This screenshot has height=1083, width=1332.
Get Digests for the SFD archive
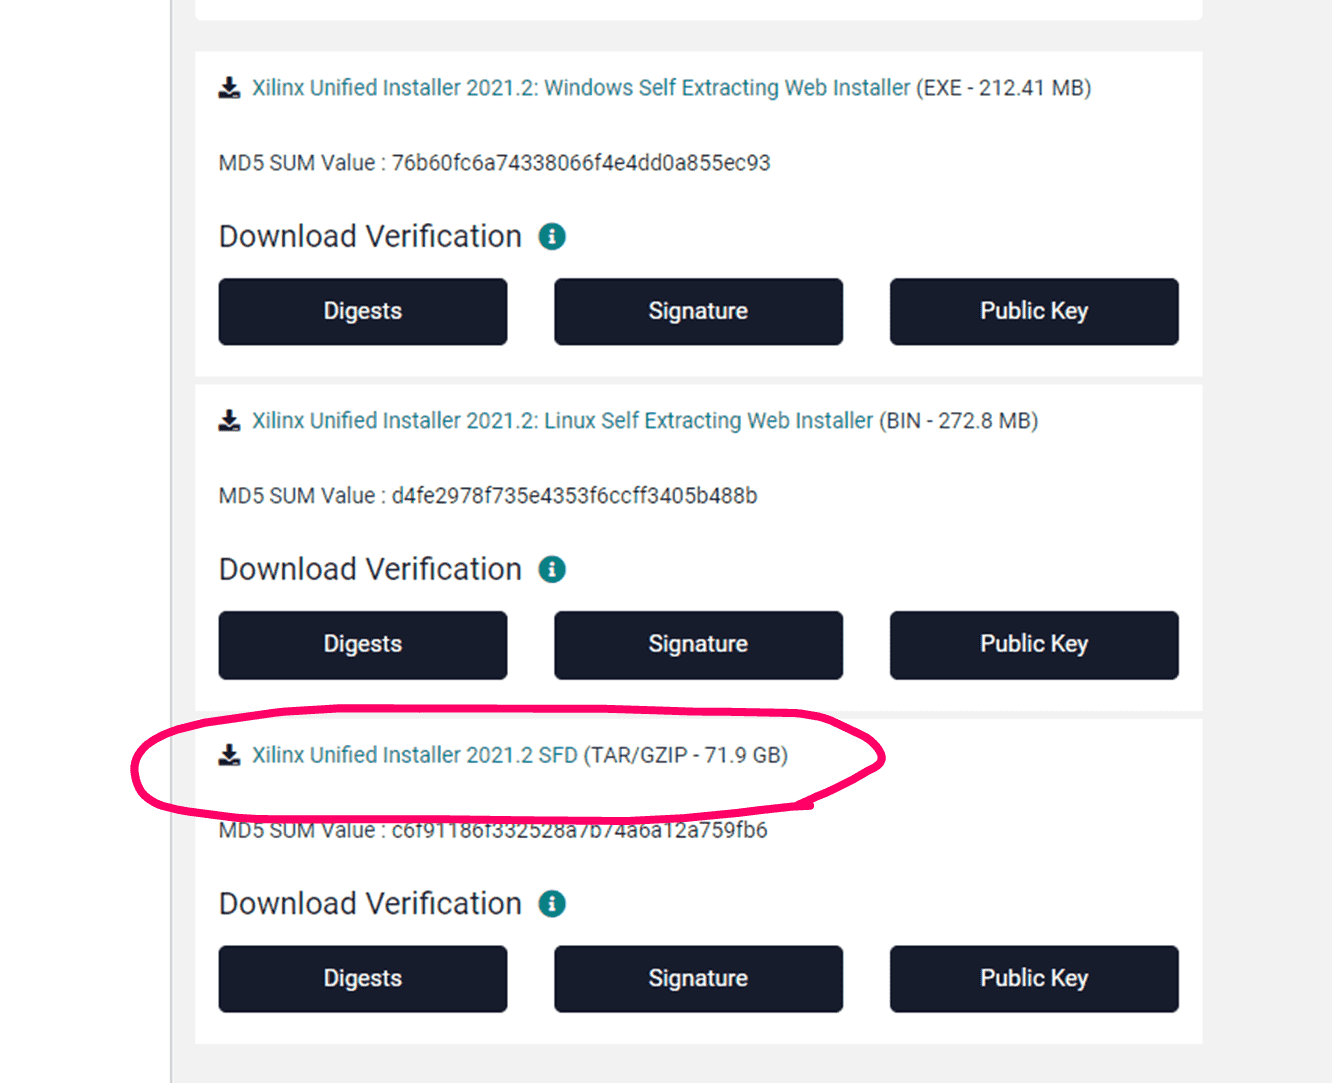coord(363,979)
